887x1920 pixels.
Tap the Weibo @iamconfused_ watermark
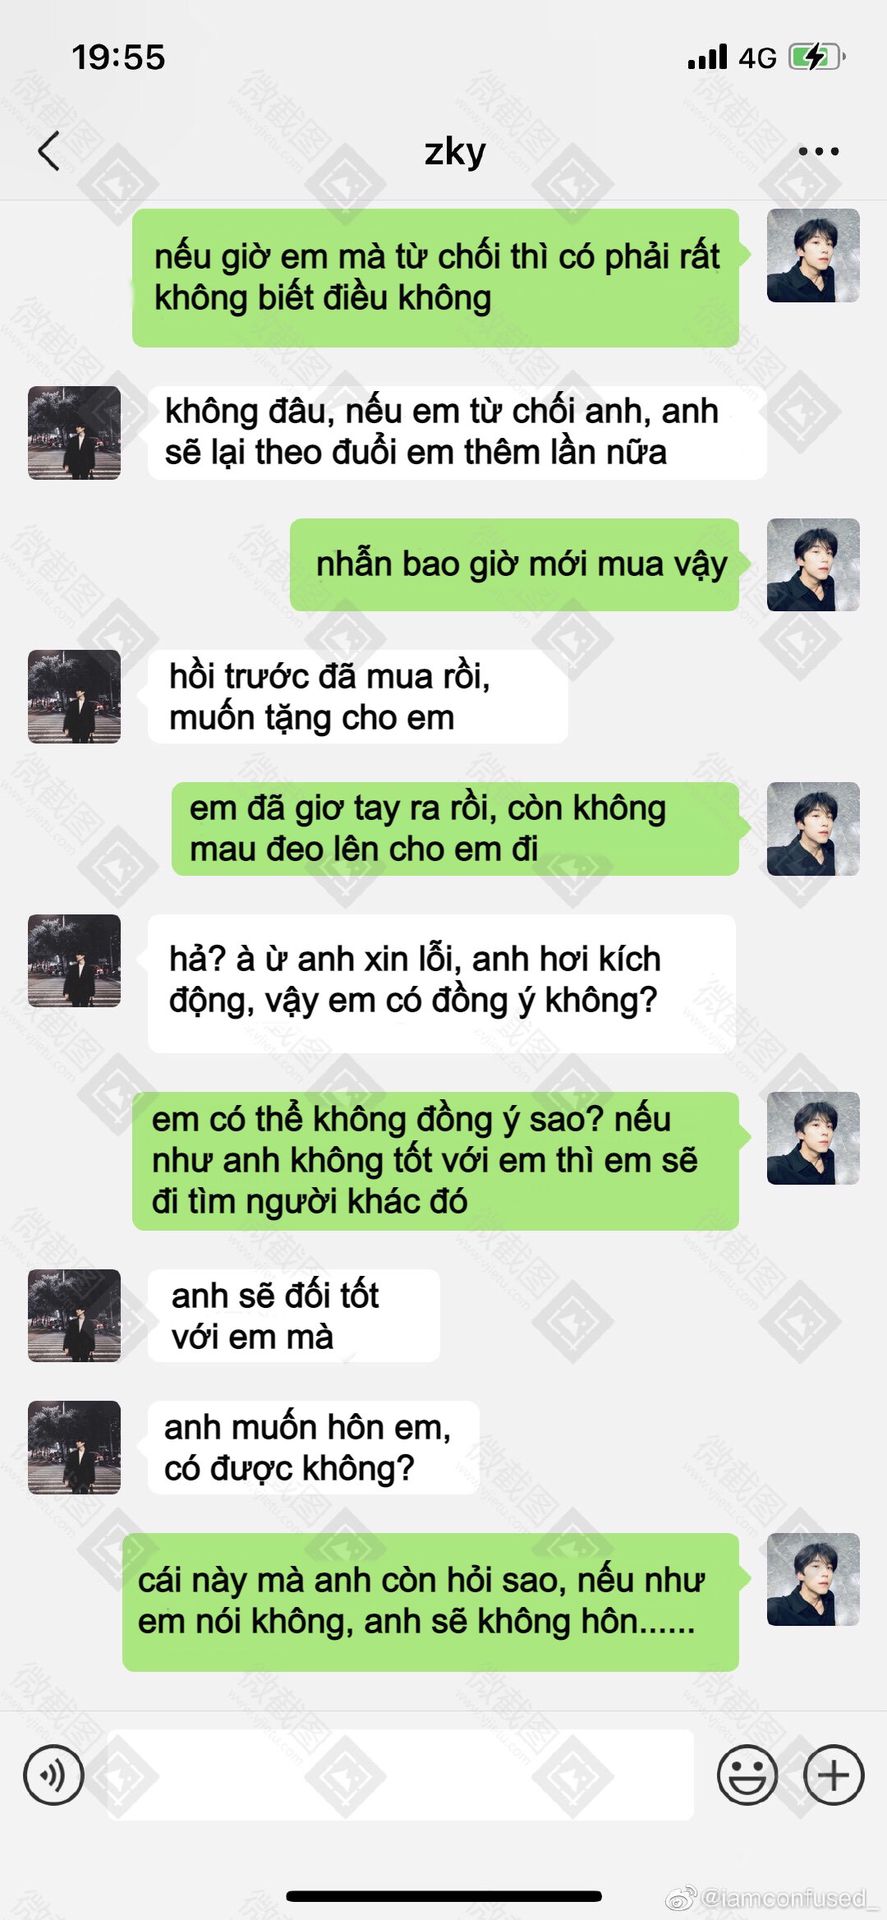coord(772,1897)
